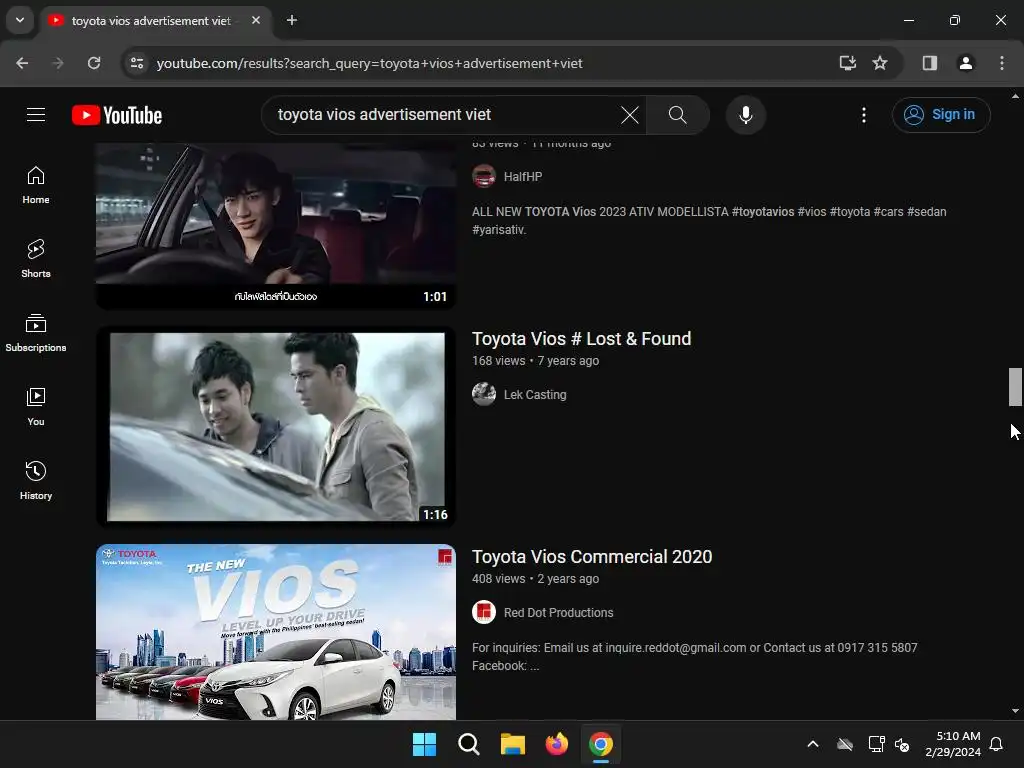Click Chrome icon in taskbar
The image size is (1024, 768).
[x=601, y=744]
